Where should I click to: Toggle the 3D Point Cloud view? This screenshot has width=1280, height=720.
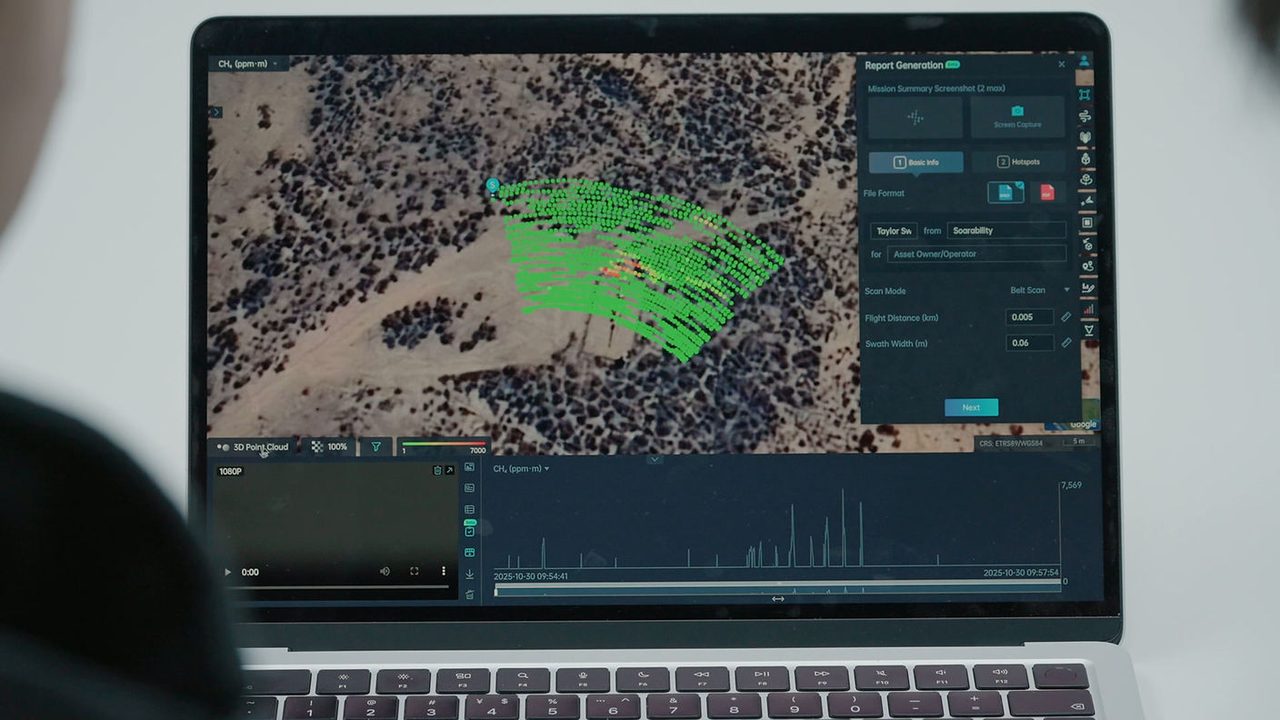[253, 447]
